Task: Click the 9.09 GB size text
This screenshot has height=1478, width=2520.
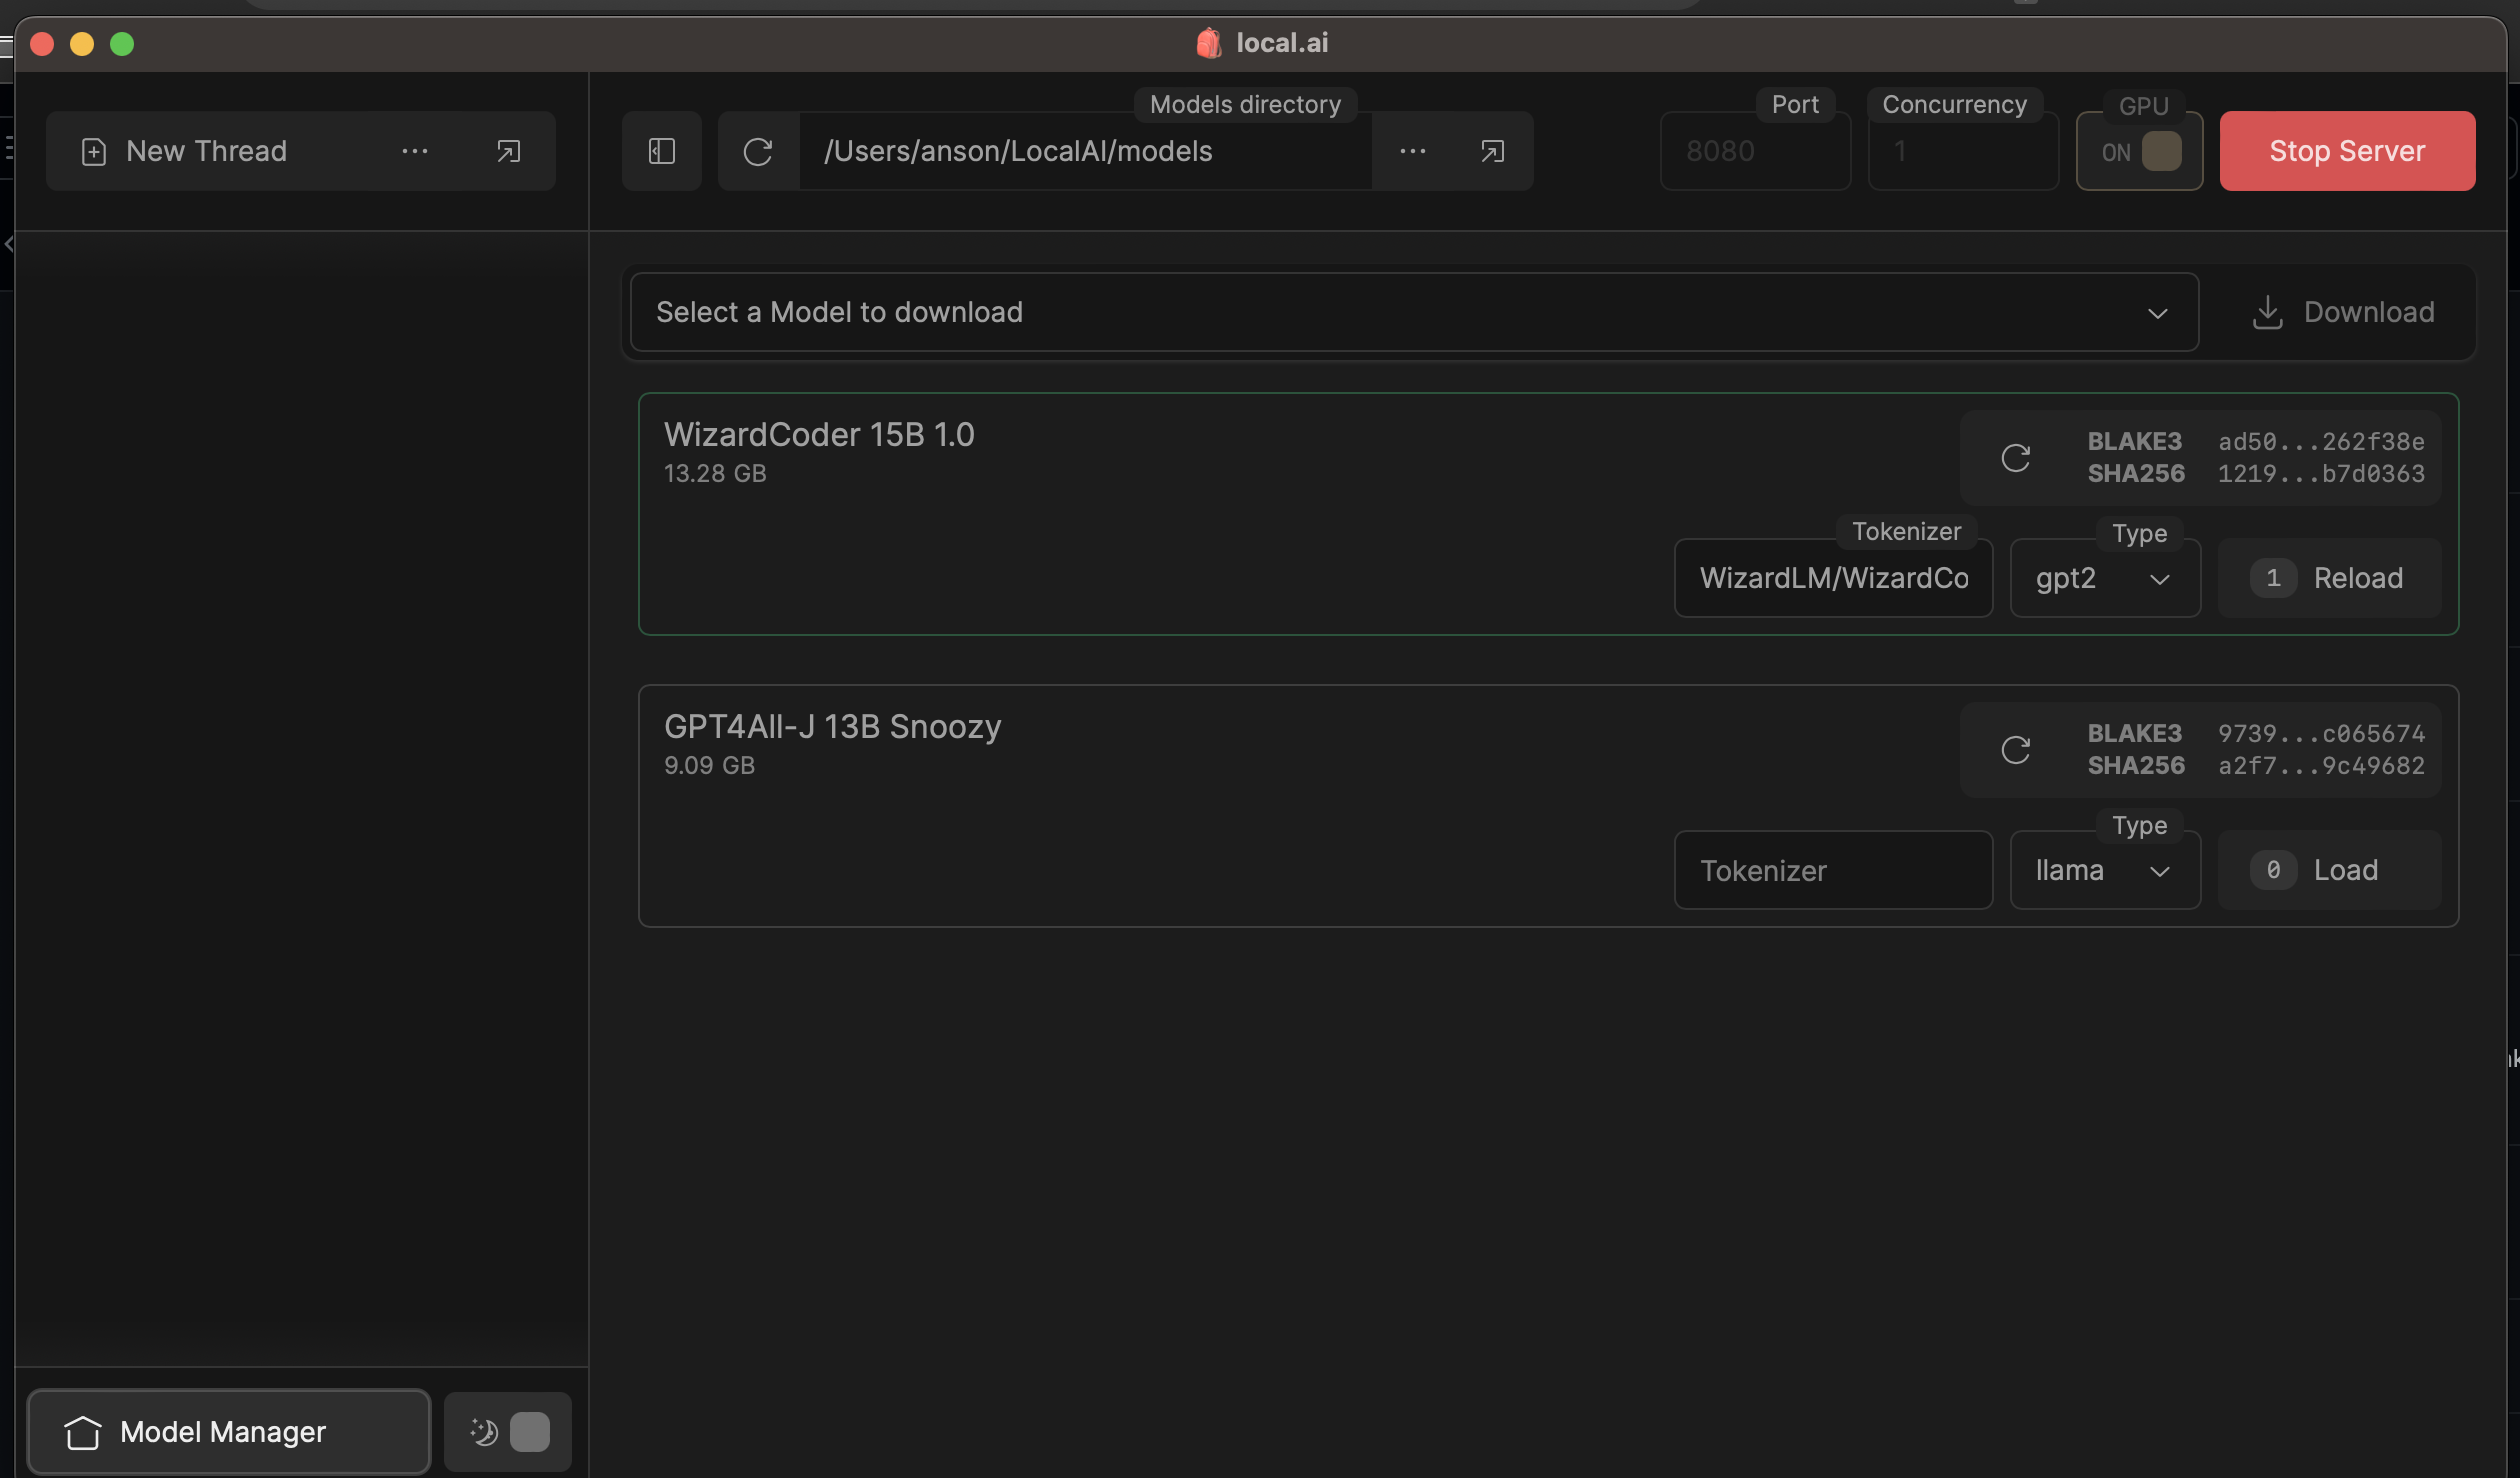Action: click(x=709, y=766)
